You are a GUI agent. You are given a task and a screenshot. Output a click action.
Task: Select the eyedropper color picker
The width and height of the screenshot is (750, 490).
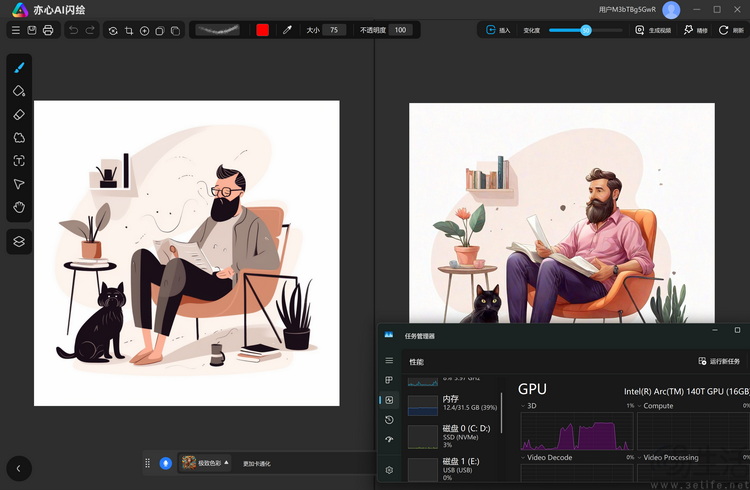point(287,30)
